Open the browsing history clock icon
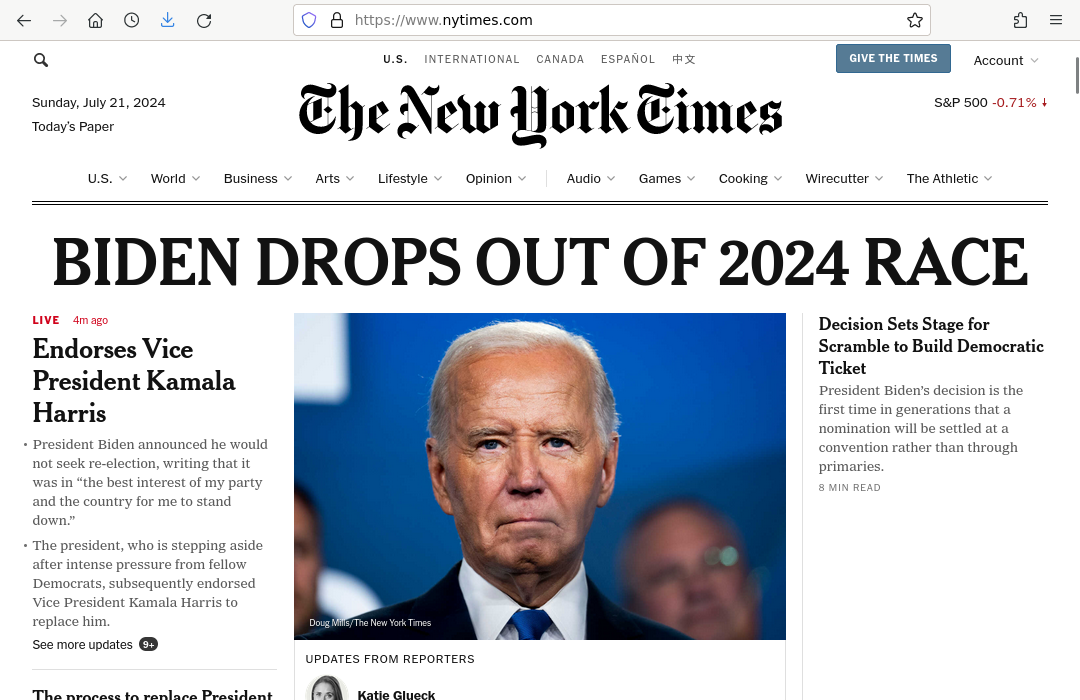 click(132, 21)
